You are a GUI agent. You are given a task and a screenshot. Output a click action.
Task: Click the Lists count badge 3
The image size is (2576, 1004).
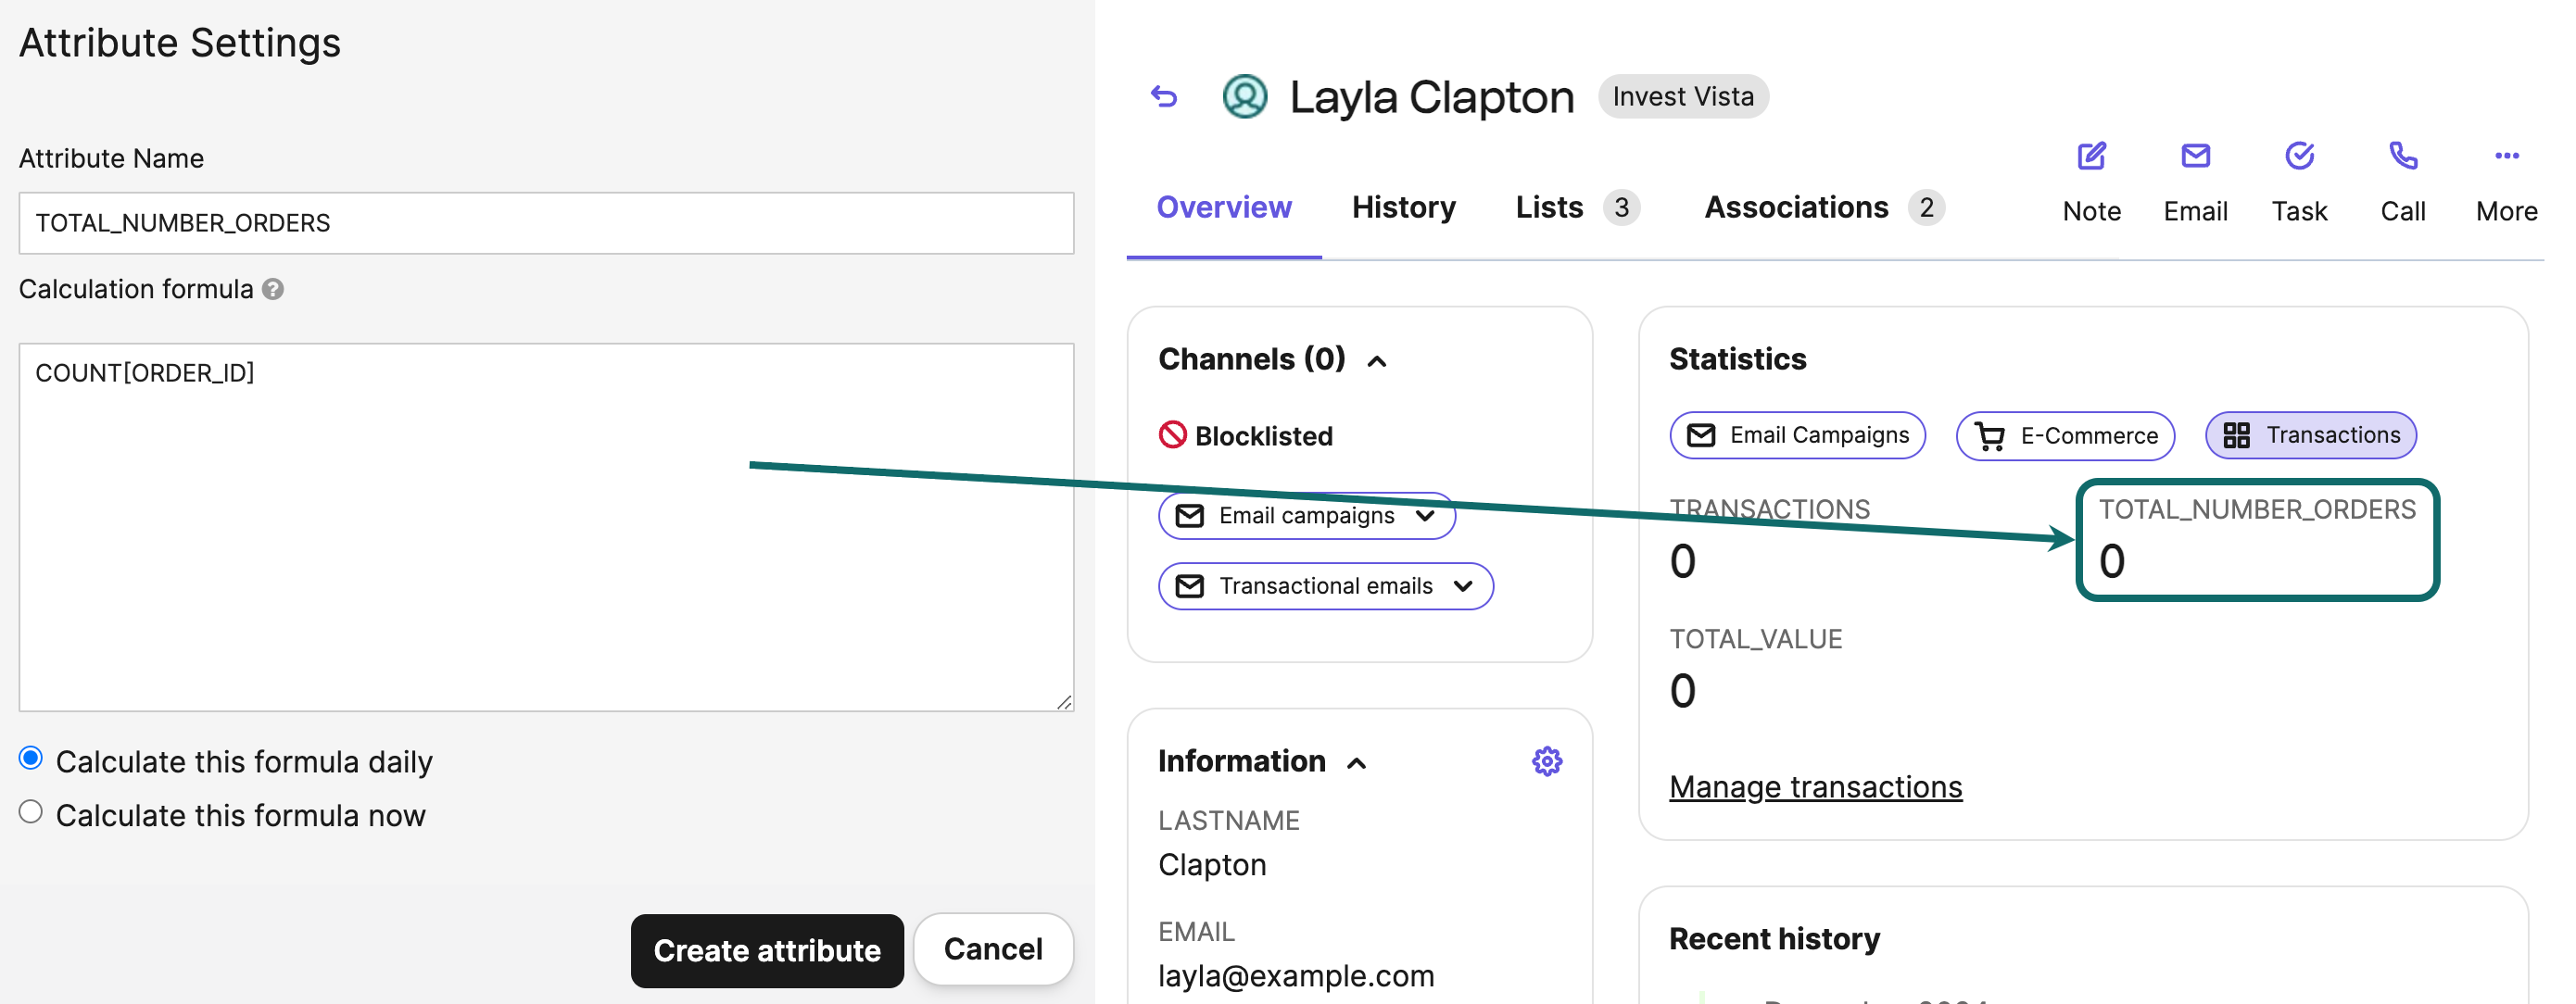tap(1621, 207)
